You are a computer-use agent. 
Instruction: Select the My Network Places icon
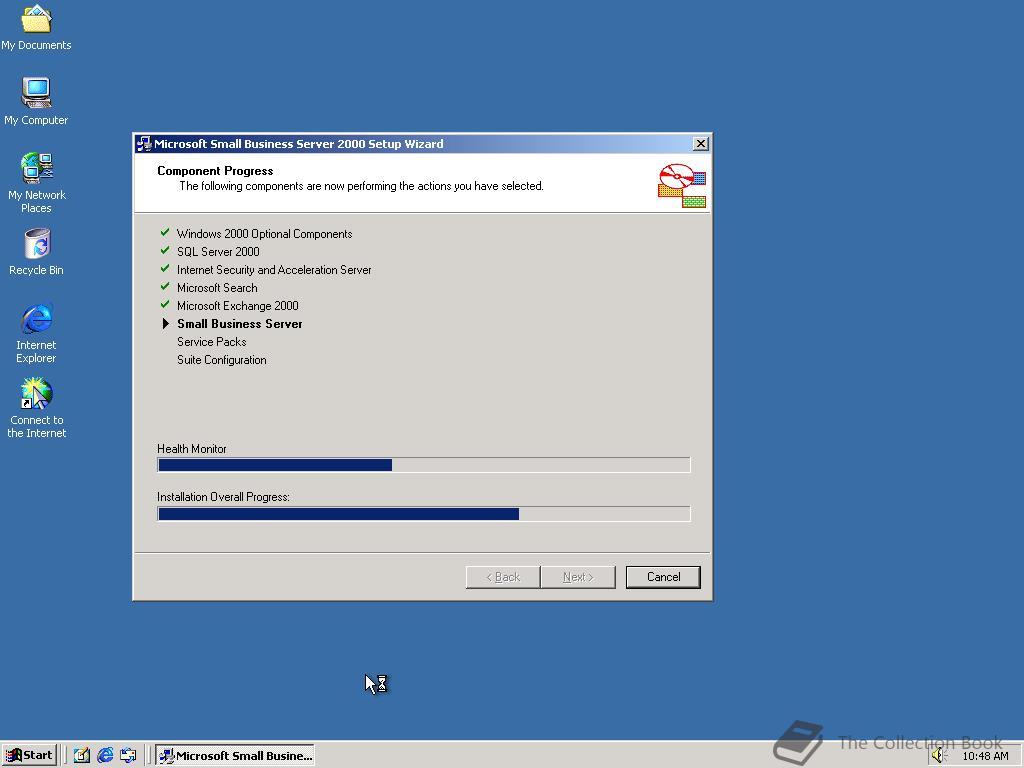36,182
